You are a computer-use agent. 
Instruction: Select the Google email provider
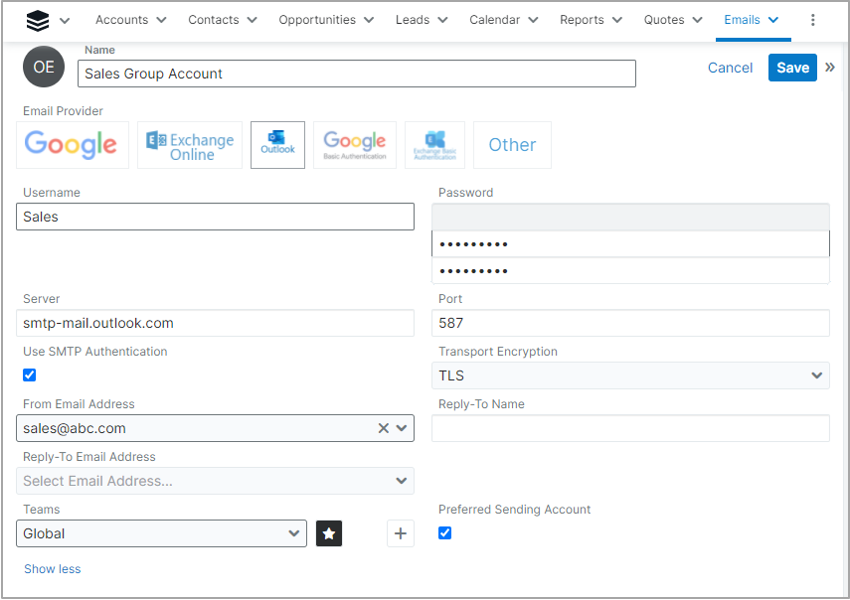coord(72,145)
